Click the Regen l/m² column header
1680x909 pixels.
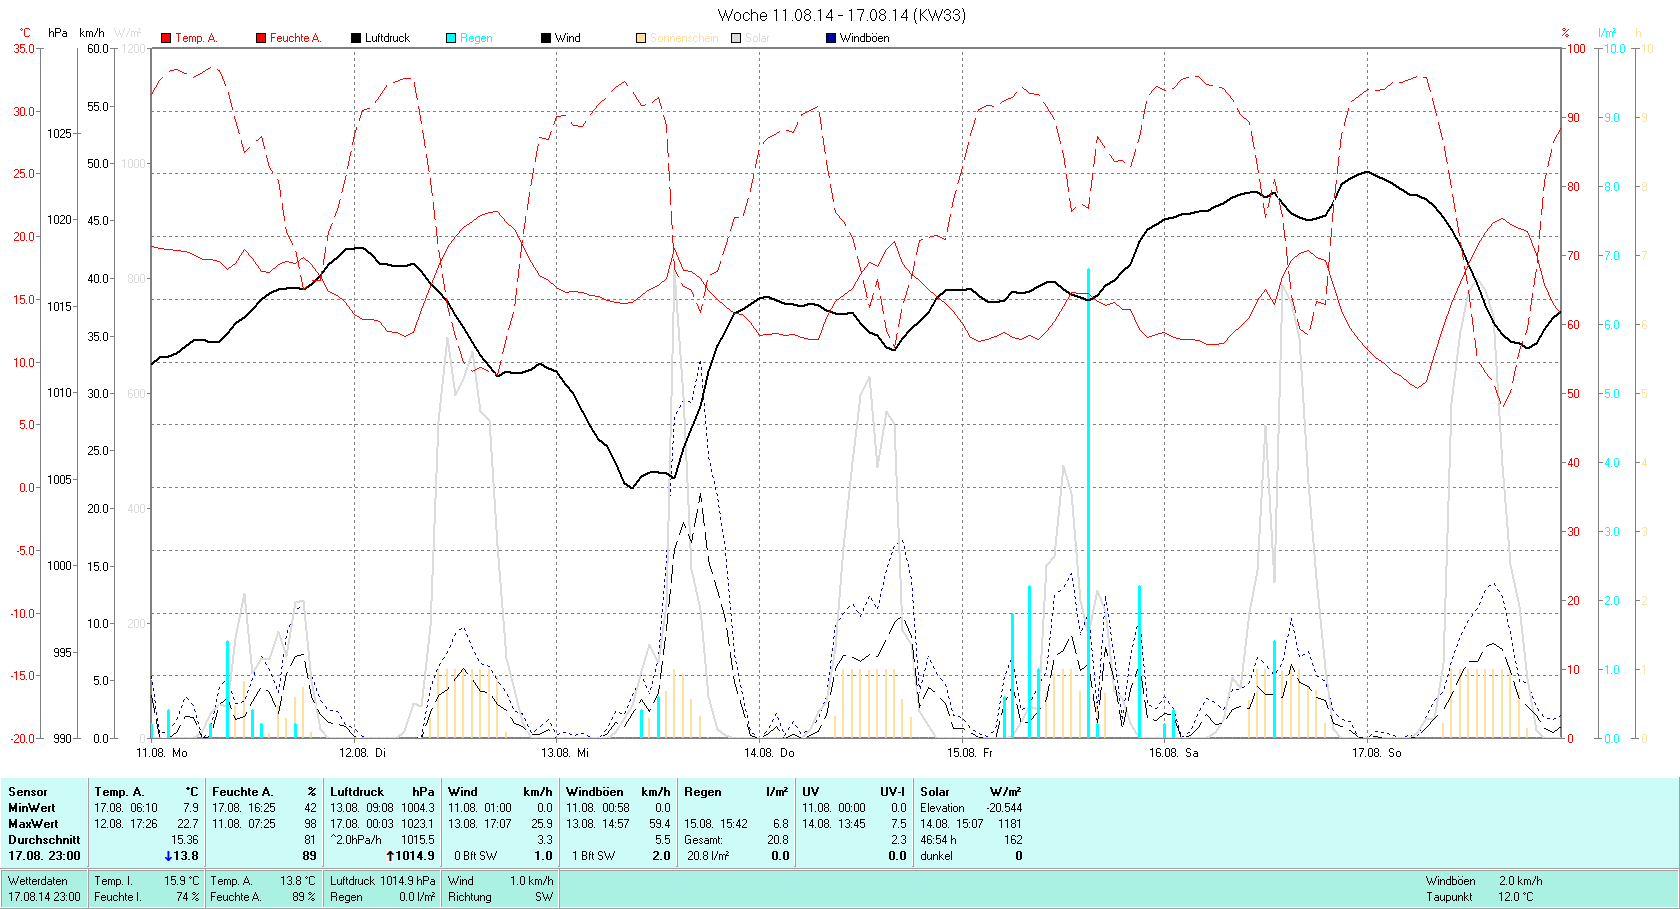click(x=736, y=792)
